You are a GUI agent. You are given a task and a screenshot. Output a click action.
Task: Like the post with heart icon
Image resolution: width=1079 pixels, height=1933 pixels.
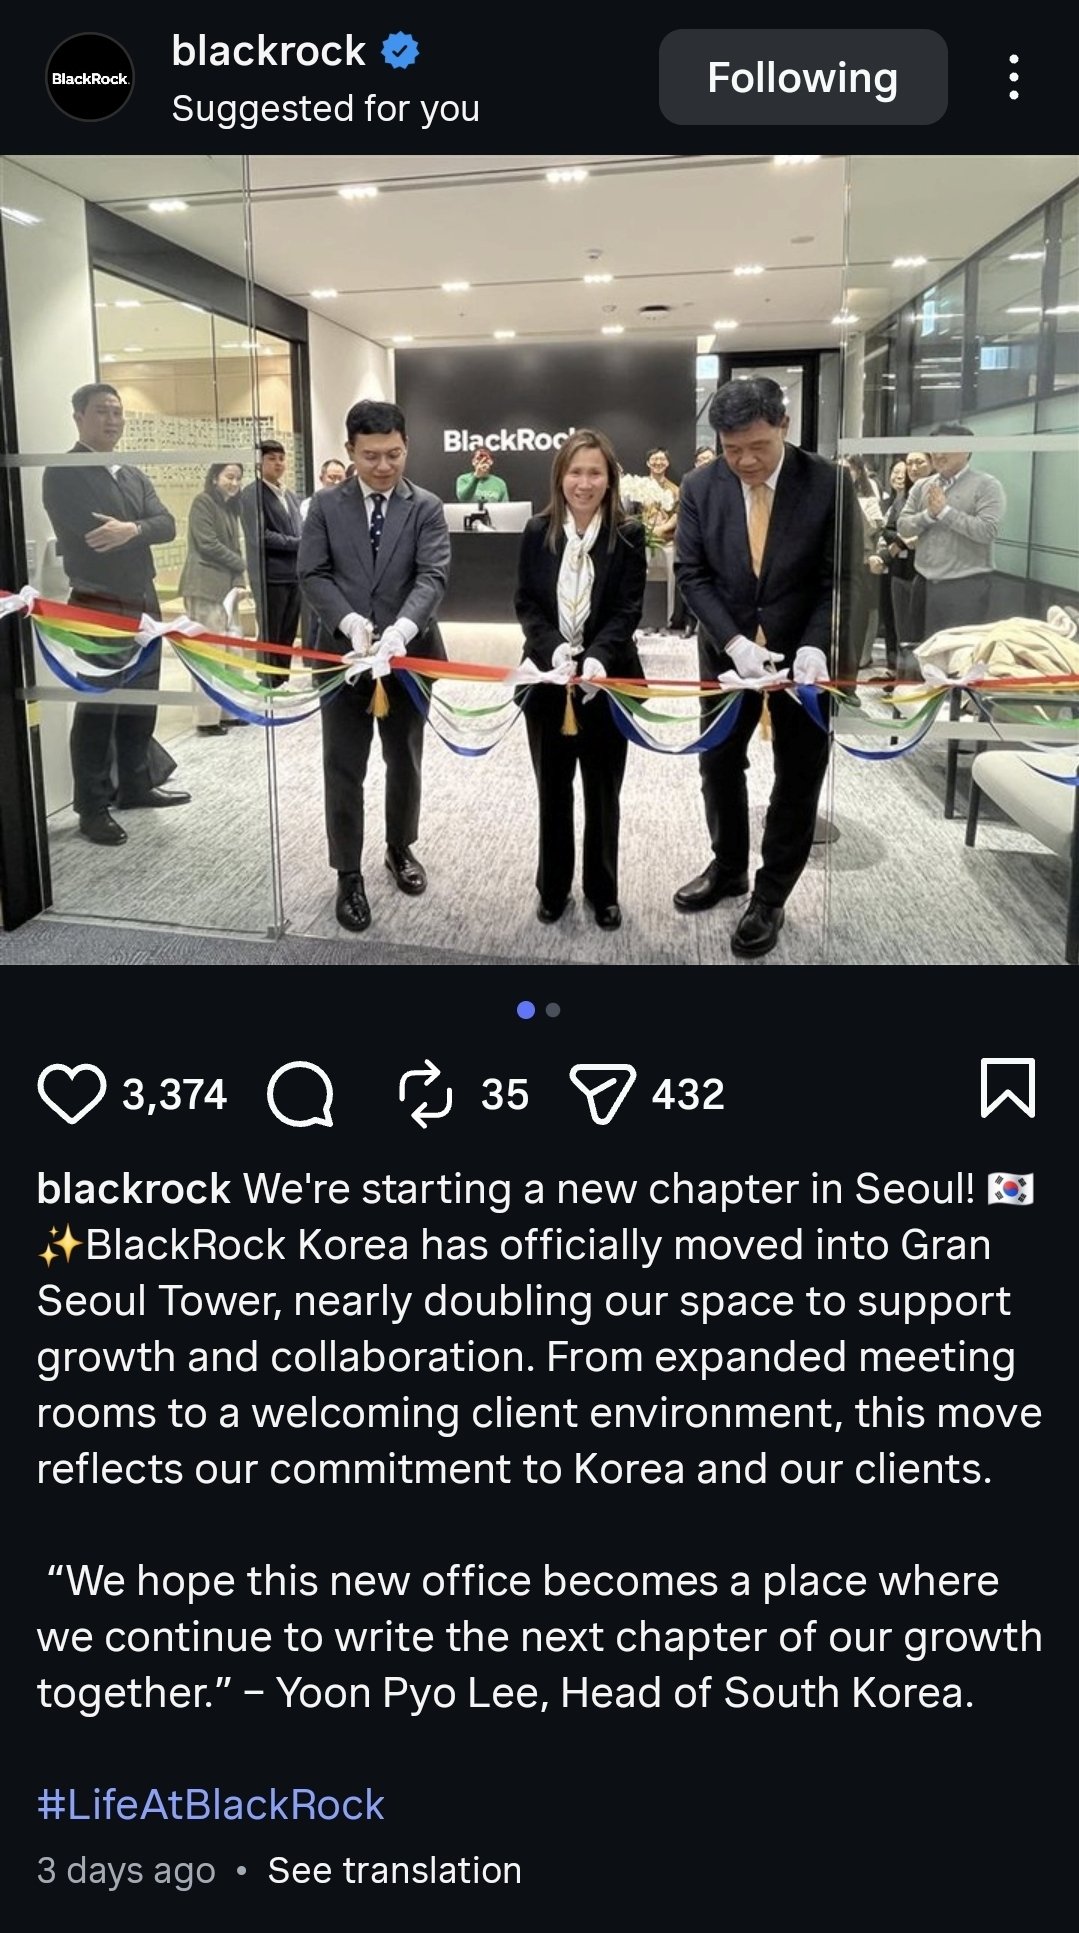[71, 1093]
